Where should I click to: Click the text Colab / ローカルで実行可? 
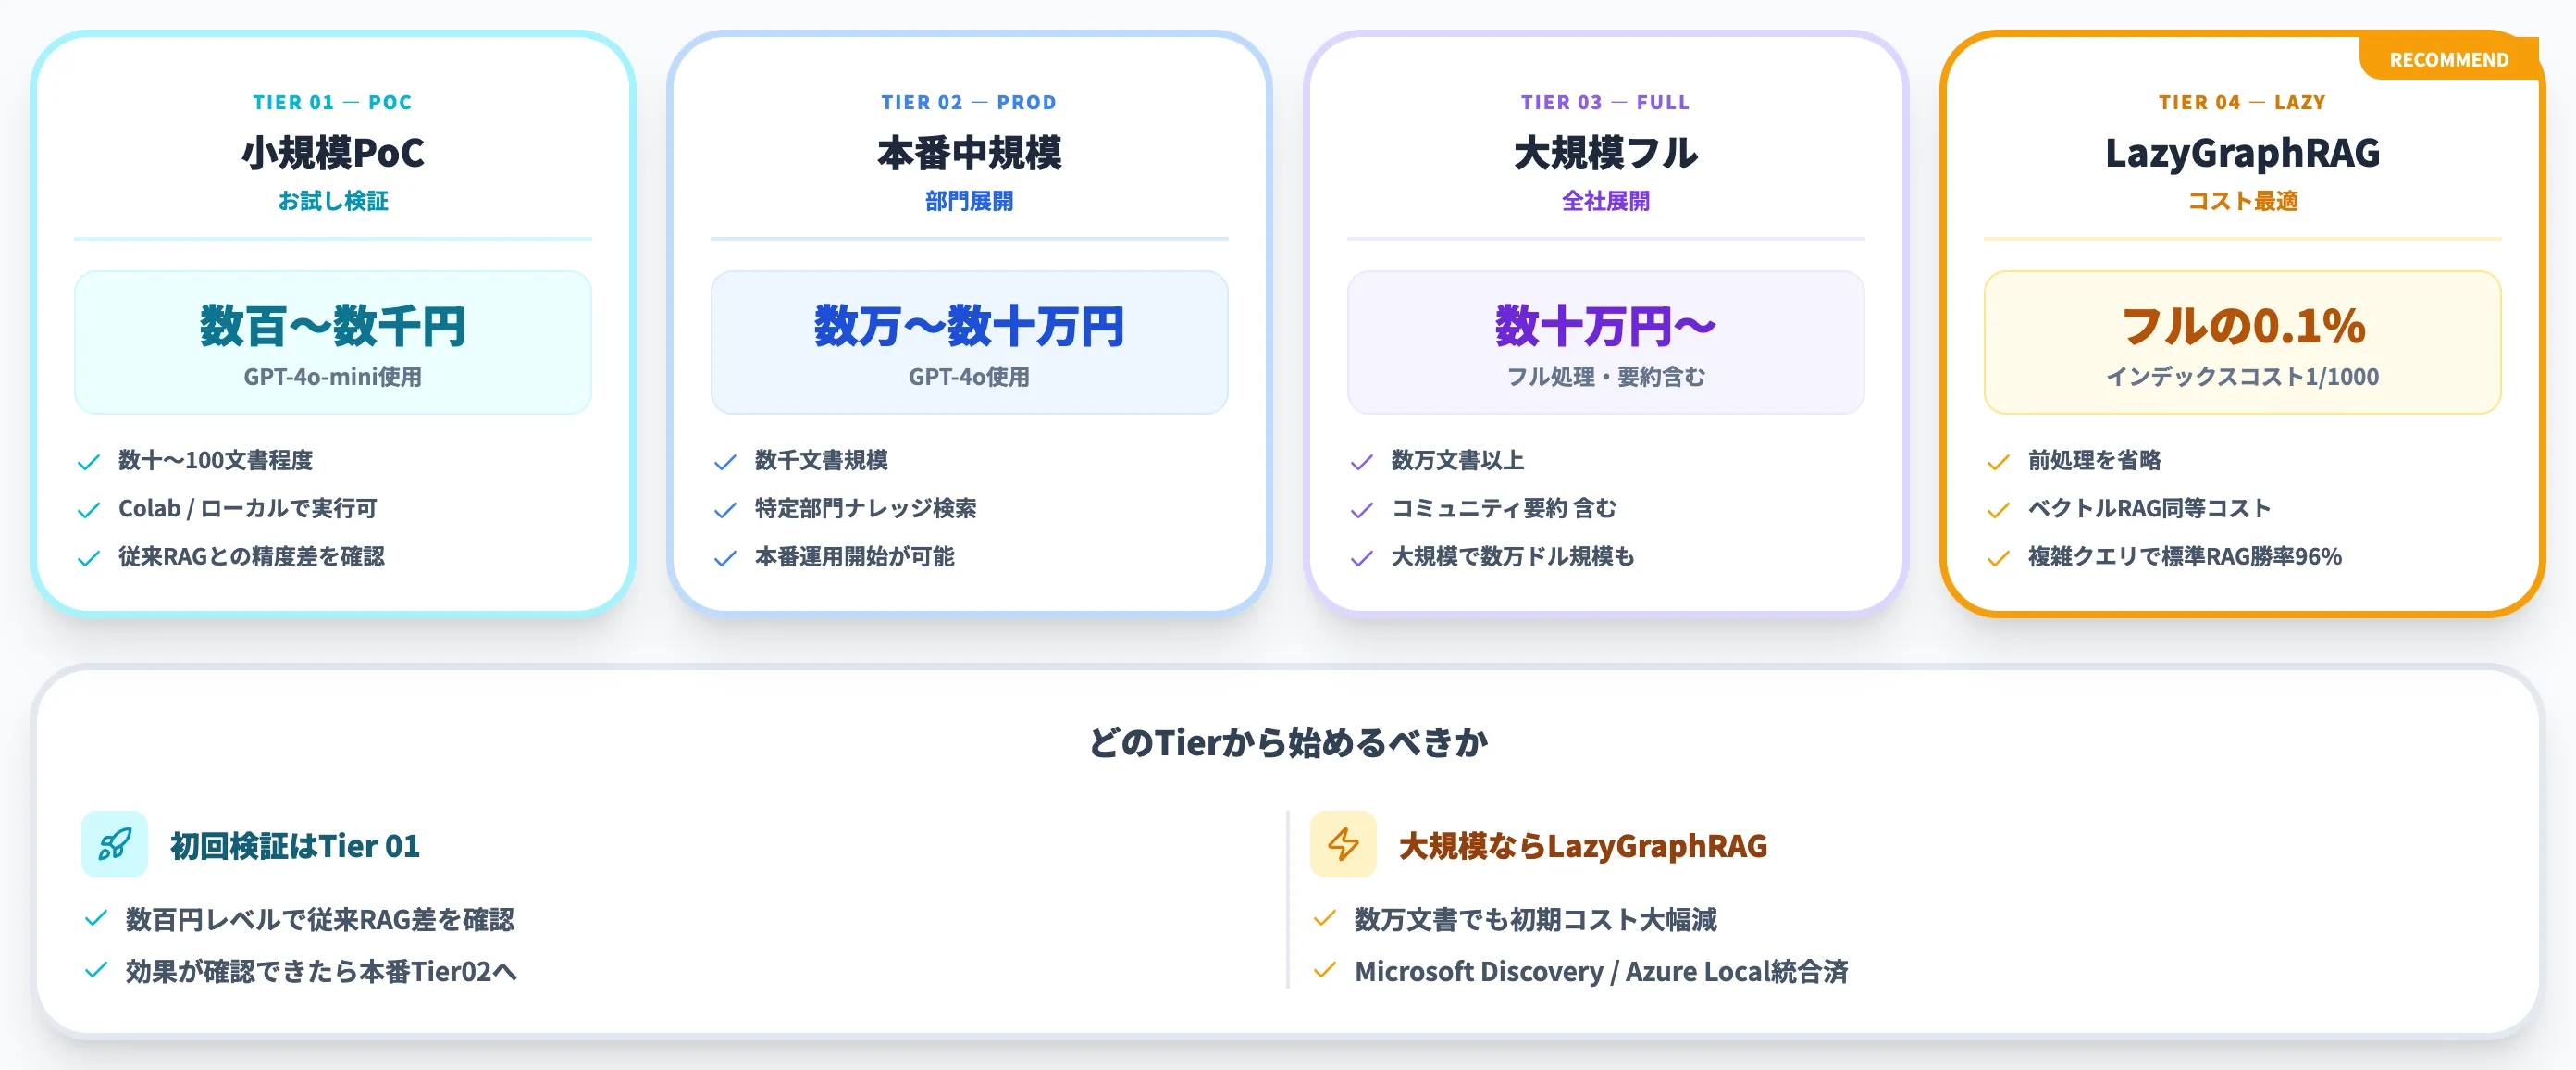click(248, 509)
